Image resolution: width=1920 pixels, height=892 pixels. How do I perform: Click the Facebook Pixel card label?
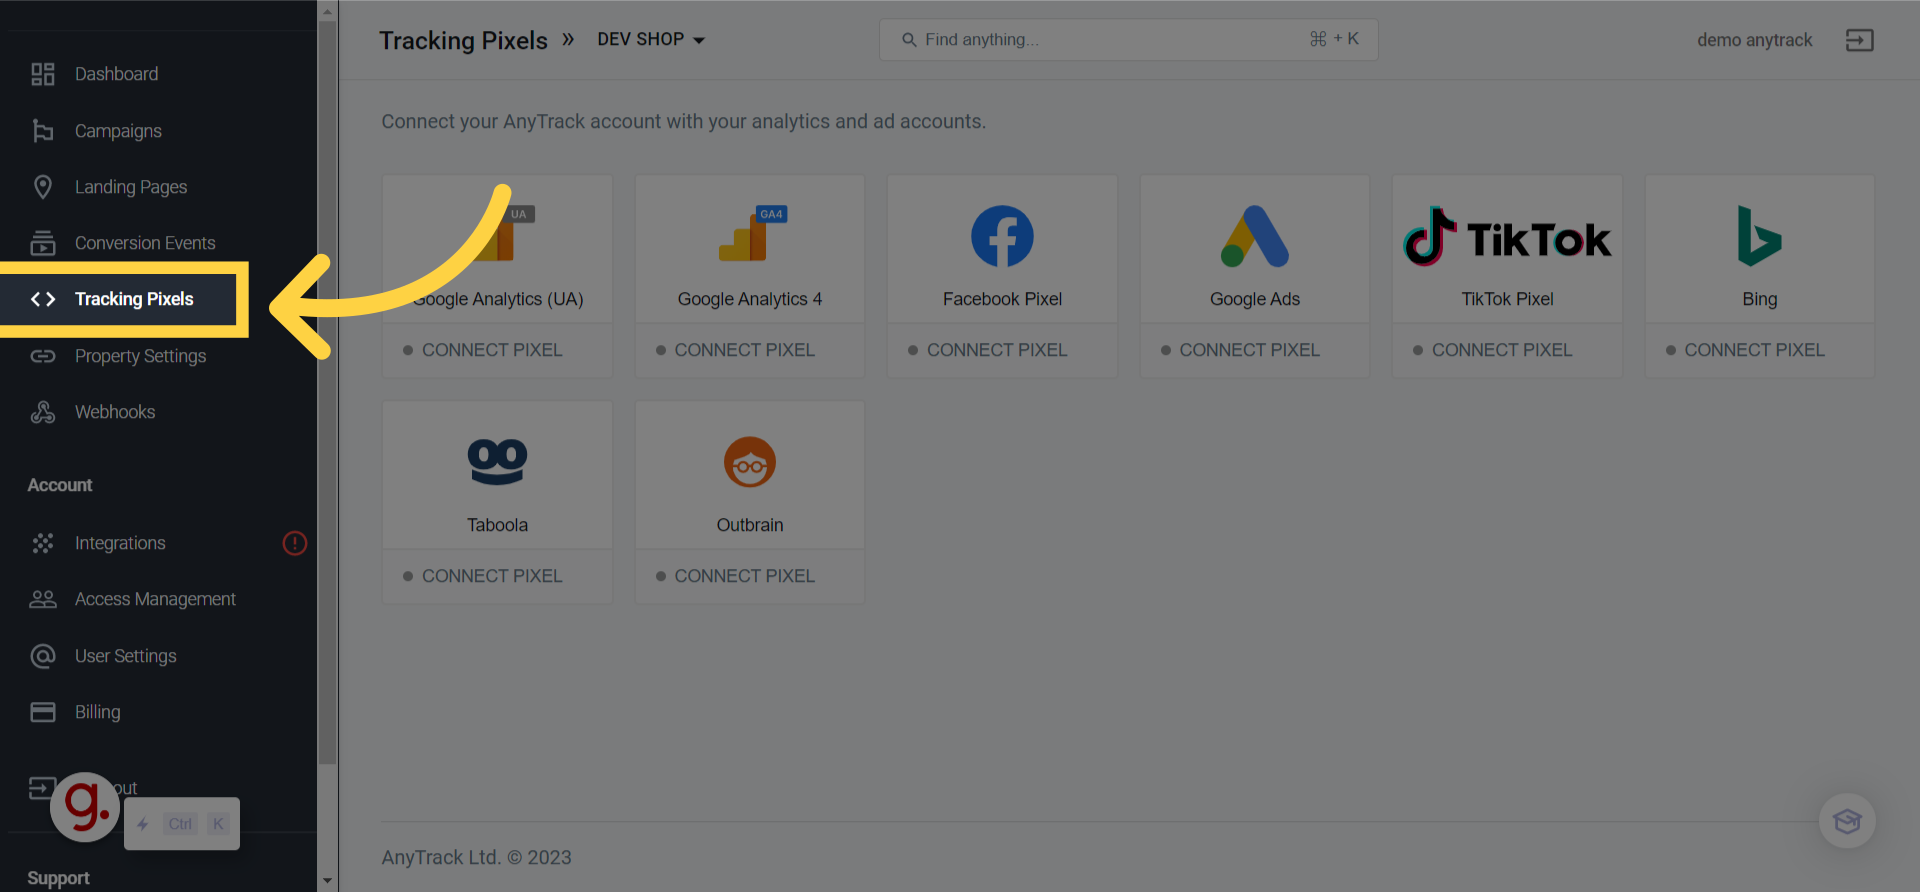(x=1002, y=299)
